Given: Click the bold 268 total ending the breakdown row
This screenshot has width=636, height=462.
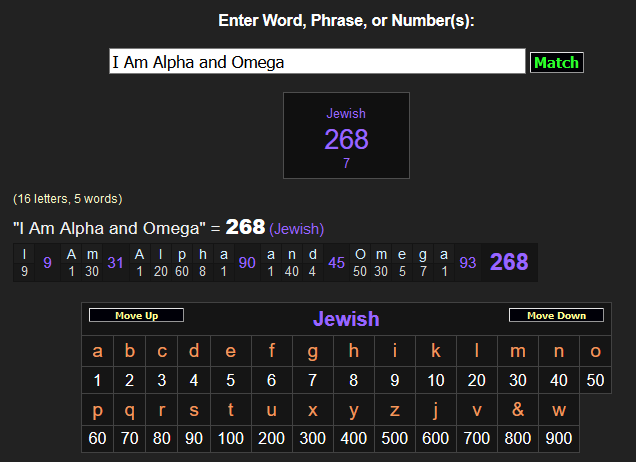Looking at the screenshot, I should 509,262.
